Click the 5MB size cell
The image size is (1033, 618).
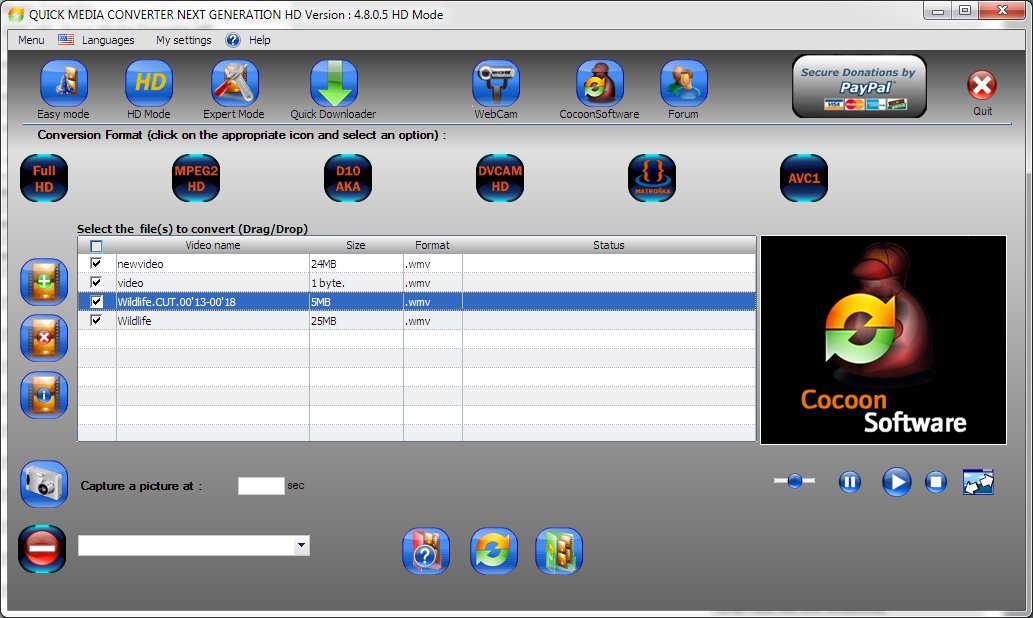(356, 302)
